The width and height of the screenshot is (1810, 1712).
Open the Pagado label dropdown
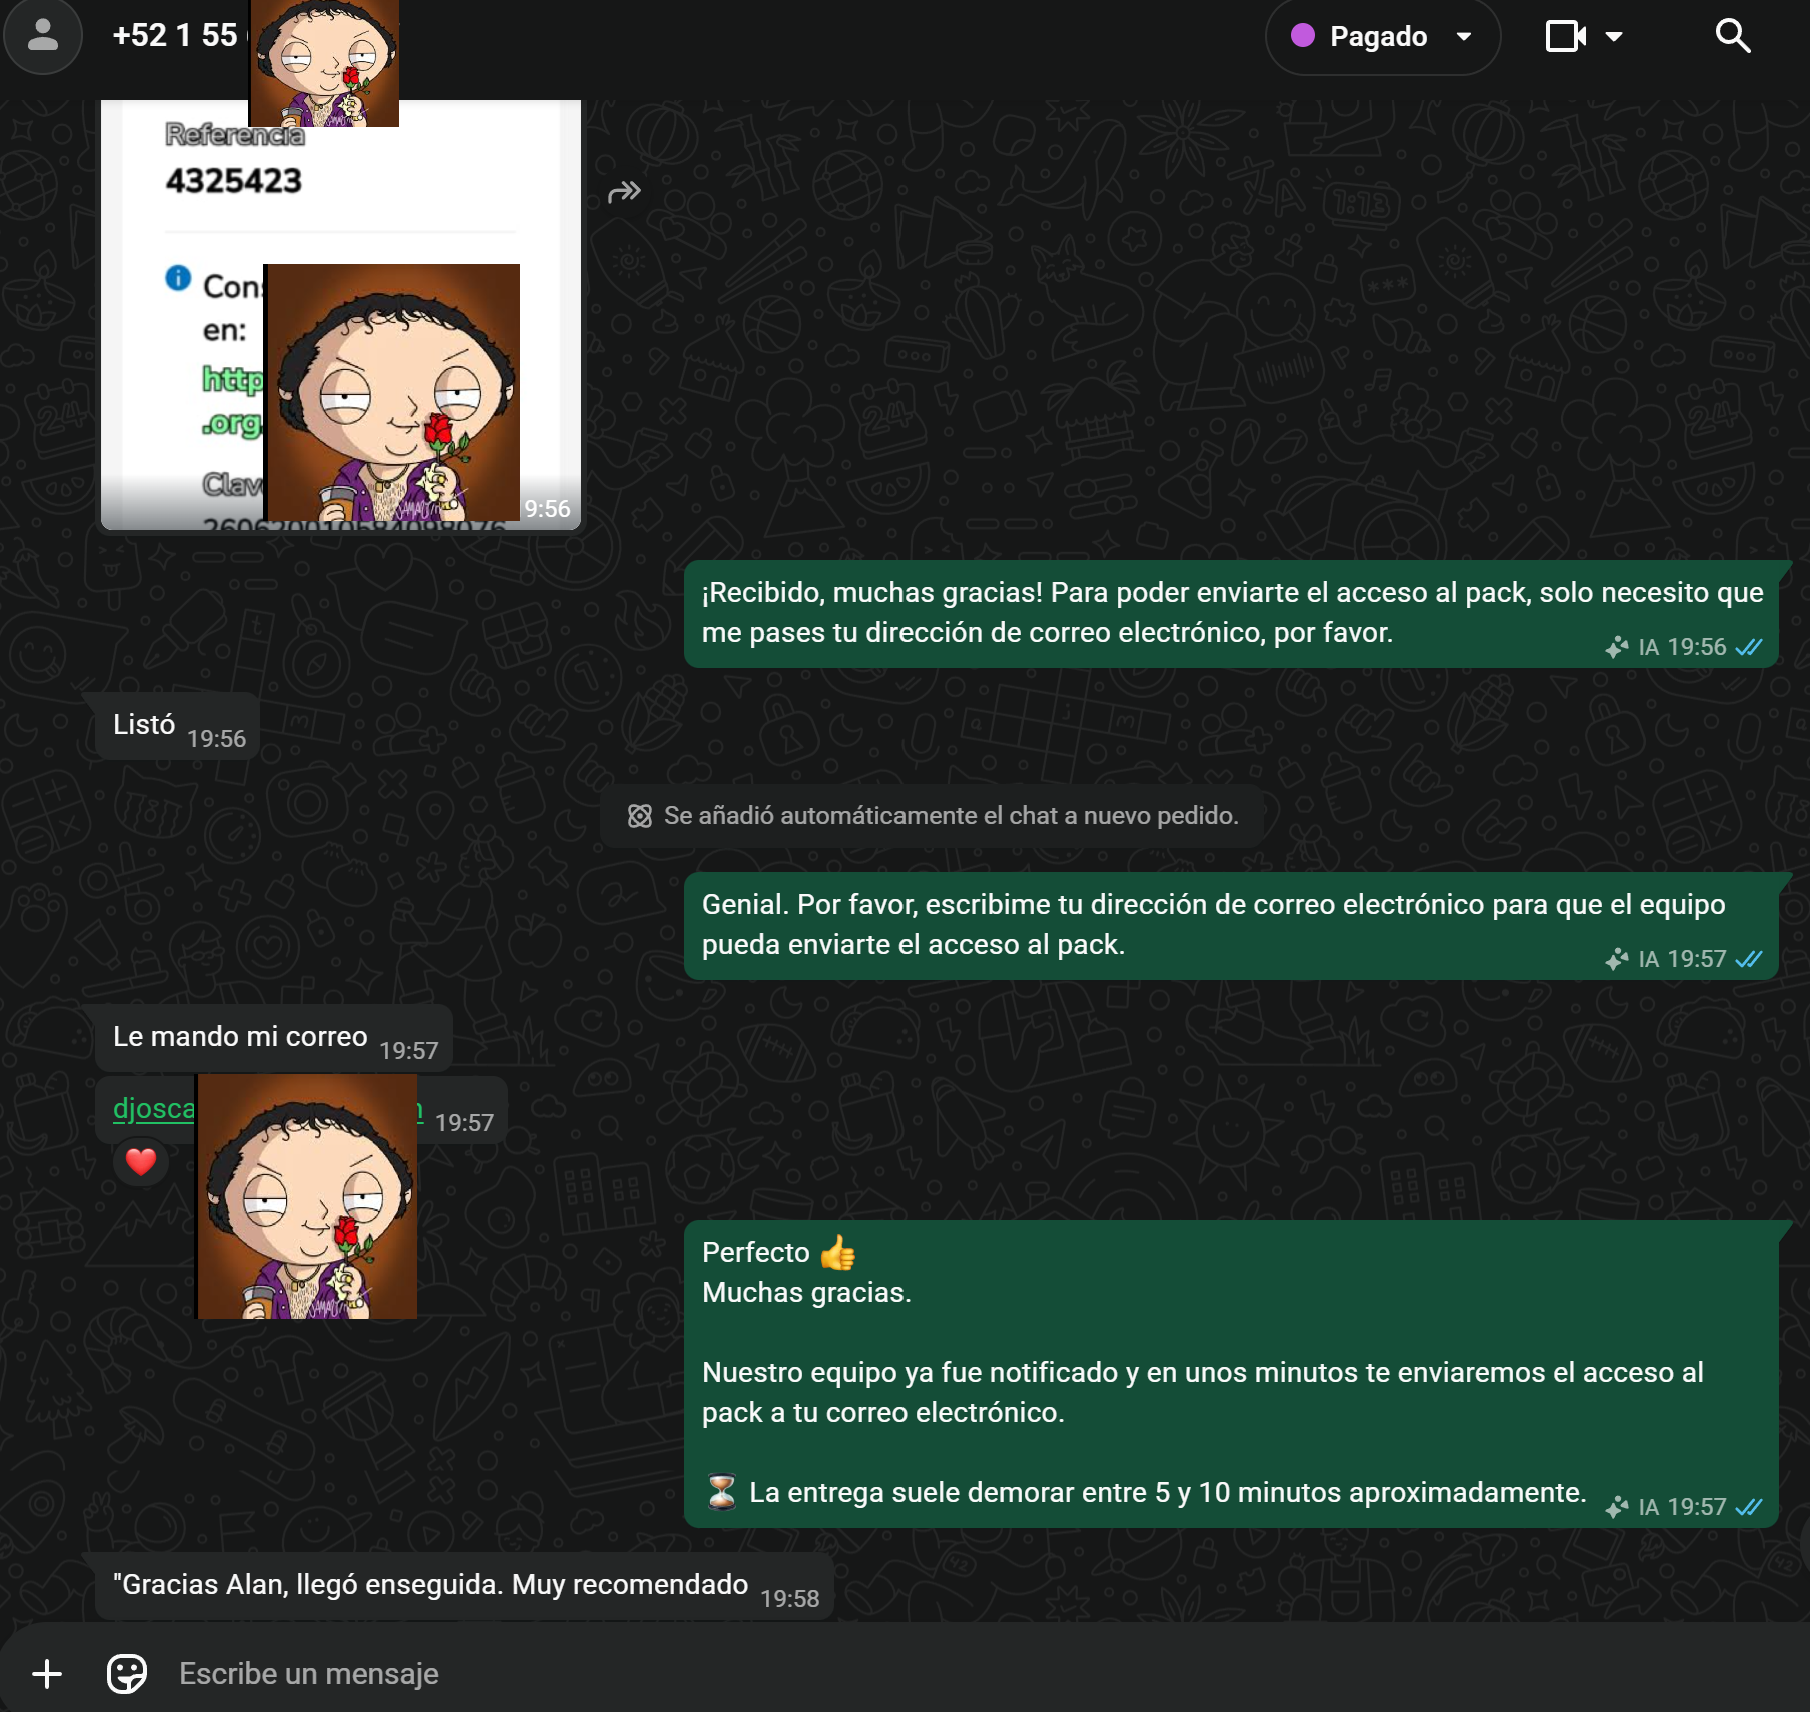point(1382,37)
